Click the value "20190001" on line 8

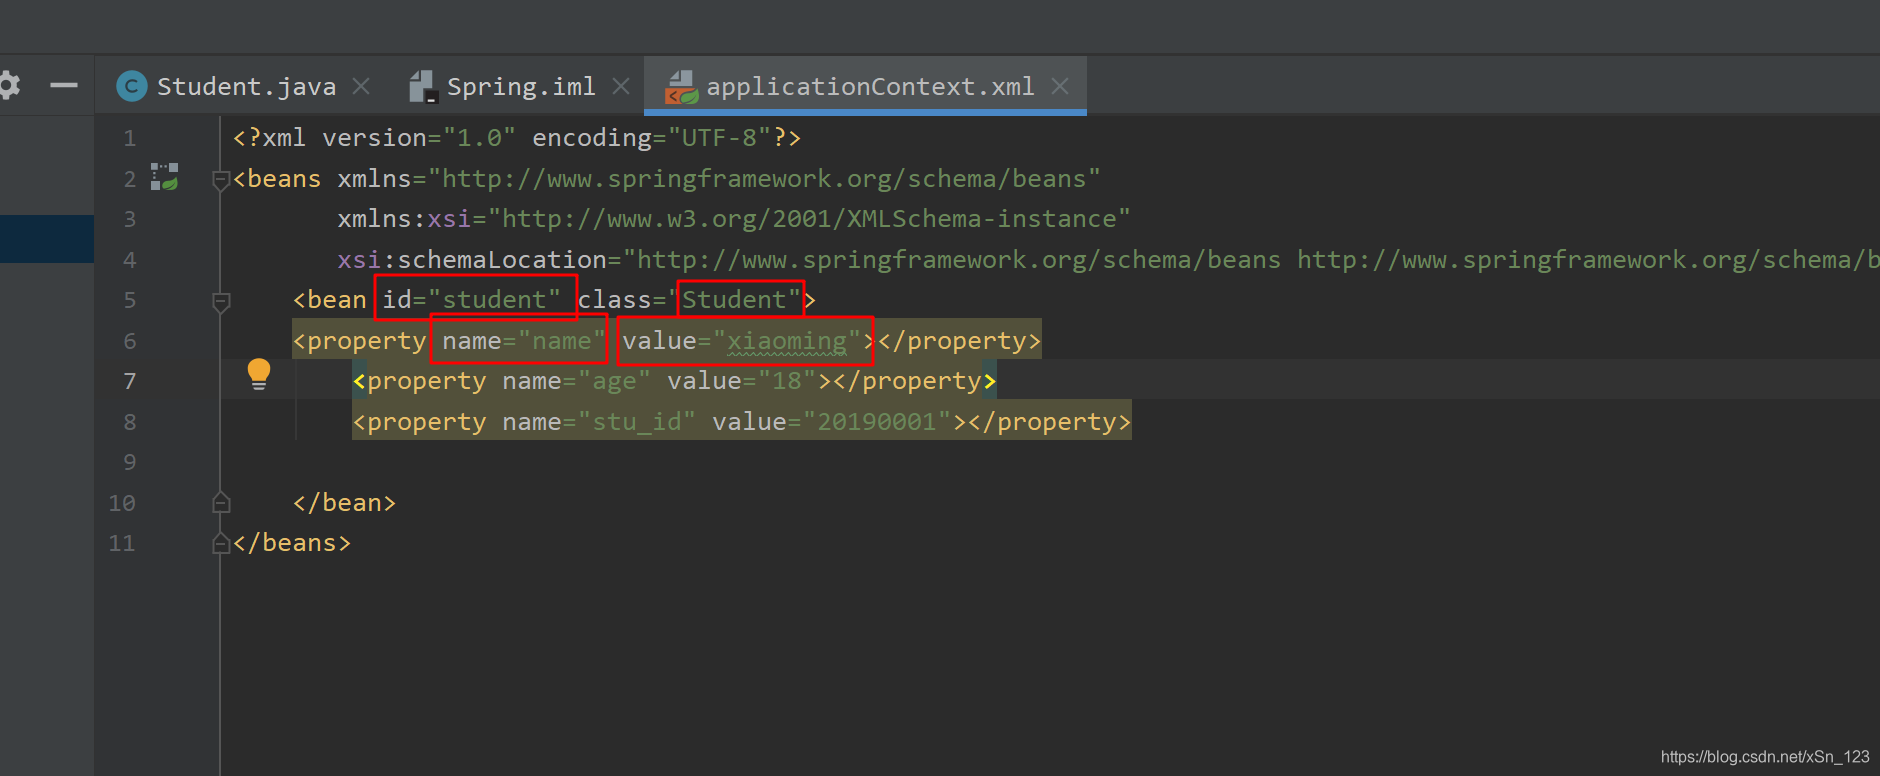tap(877, 422)
